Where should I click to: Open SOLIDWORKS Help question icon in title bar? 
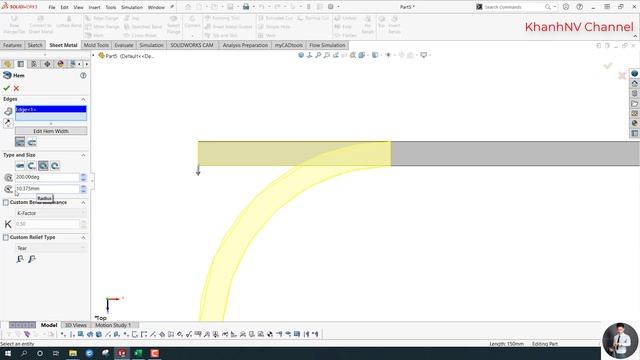(580, 7)
